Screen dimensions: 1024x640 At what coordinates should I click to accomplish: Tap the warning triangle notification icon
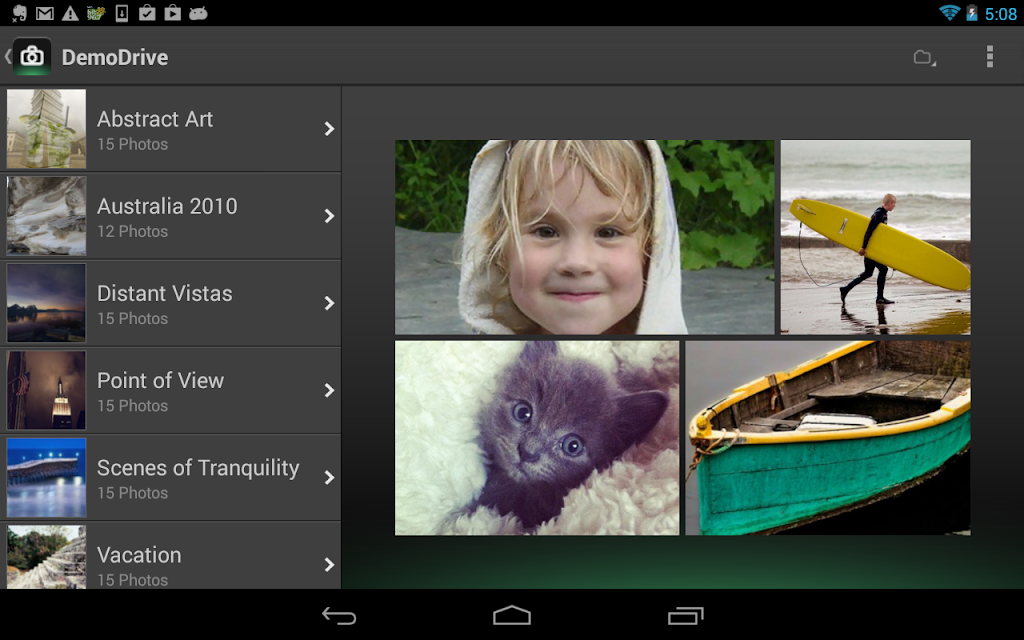(70, 13)
